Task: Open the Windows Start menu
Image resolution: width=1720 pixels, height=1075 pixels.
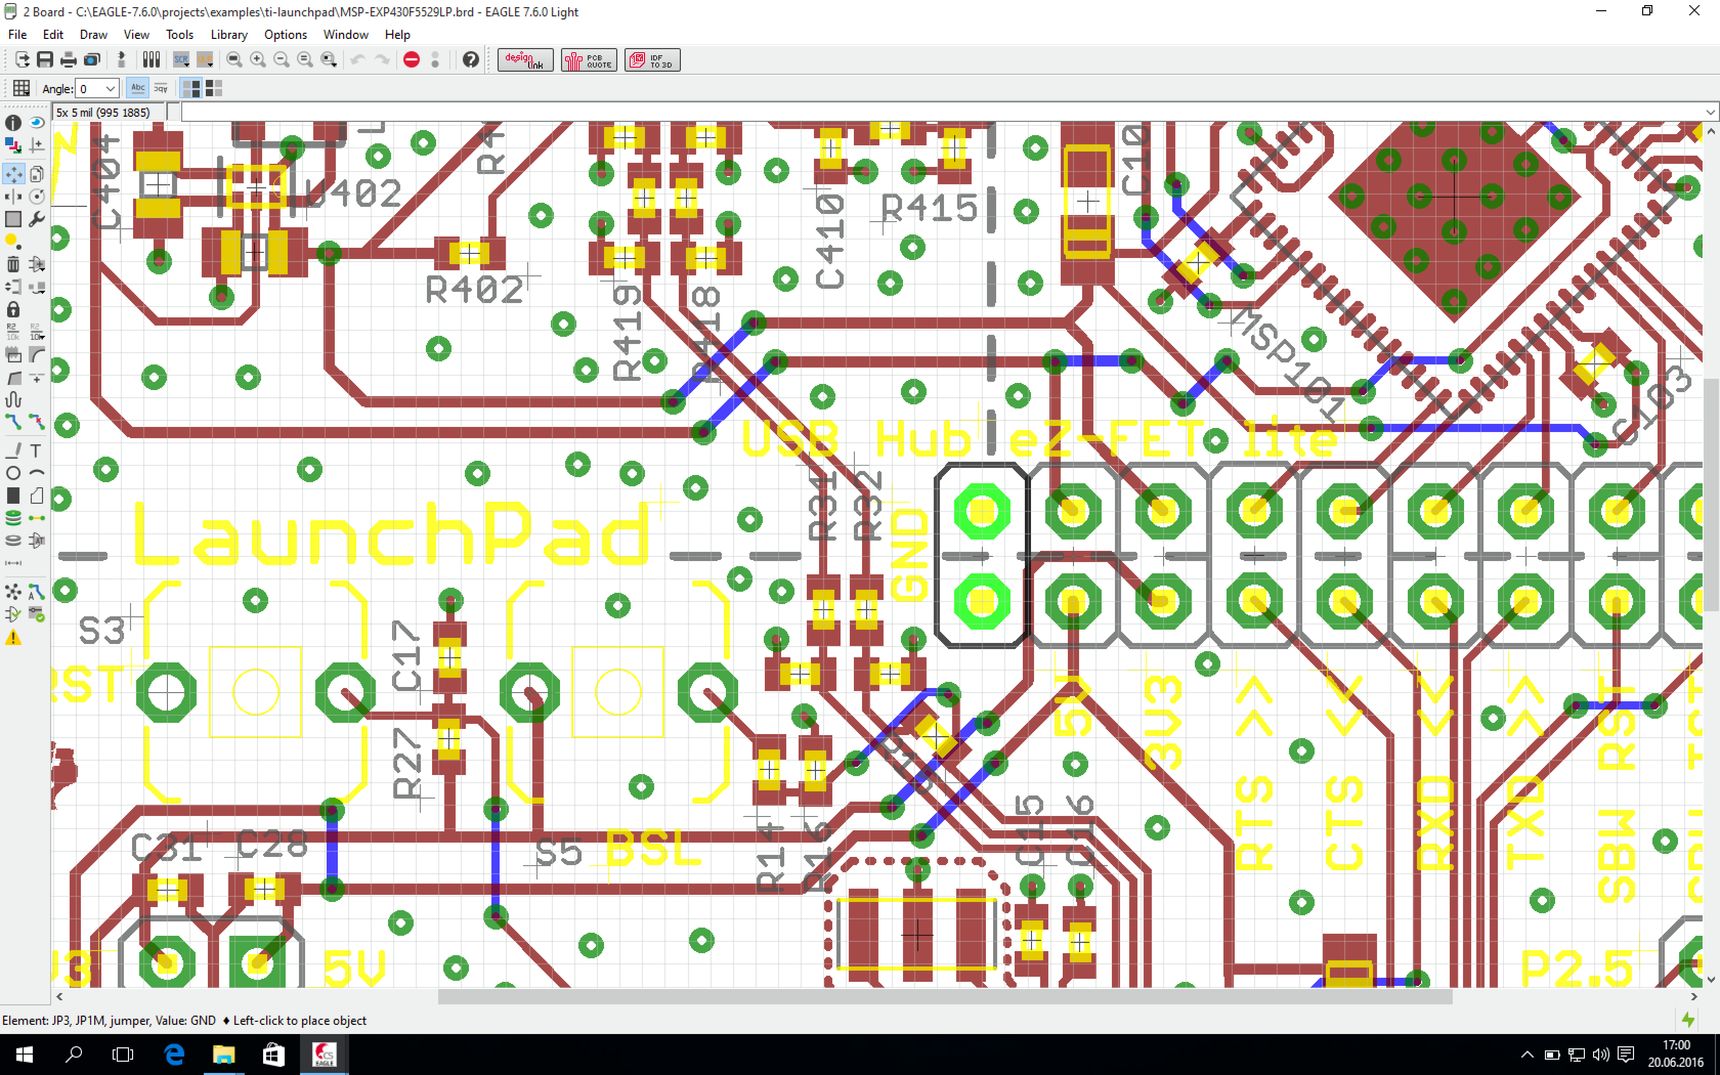Action: (24, 1054)
